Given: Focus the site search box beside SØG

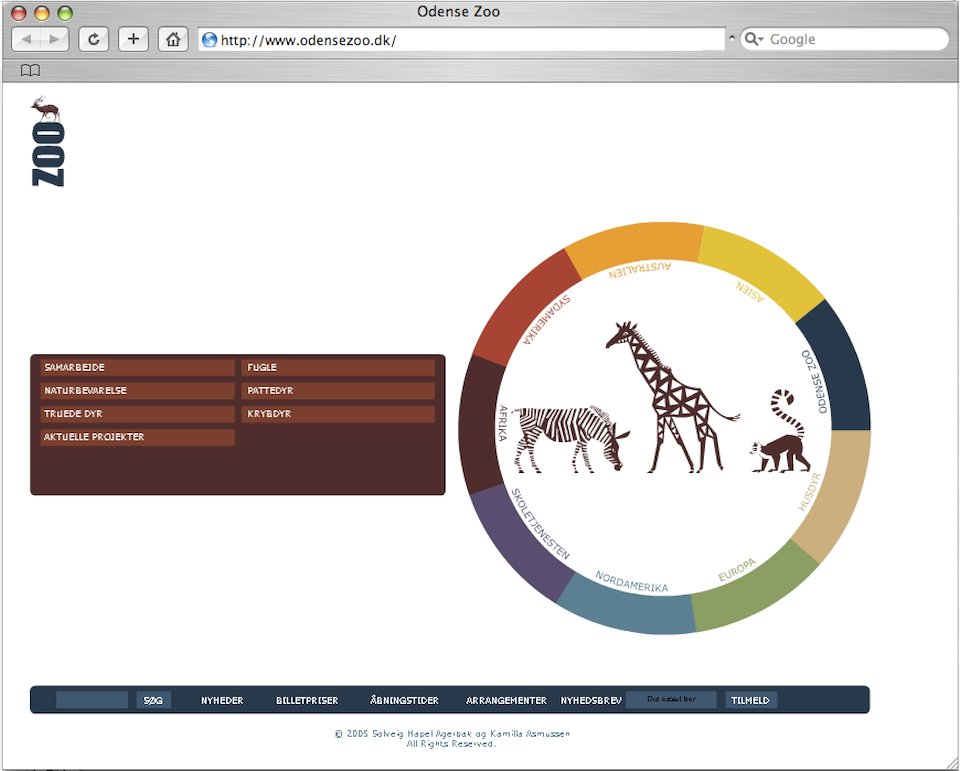Looking at the screenshot, I should click(92, 700).
